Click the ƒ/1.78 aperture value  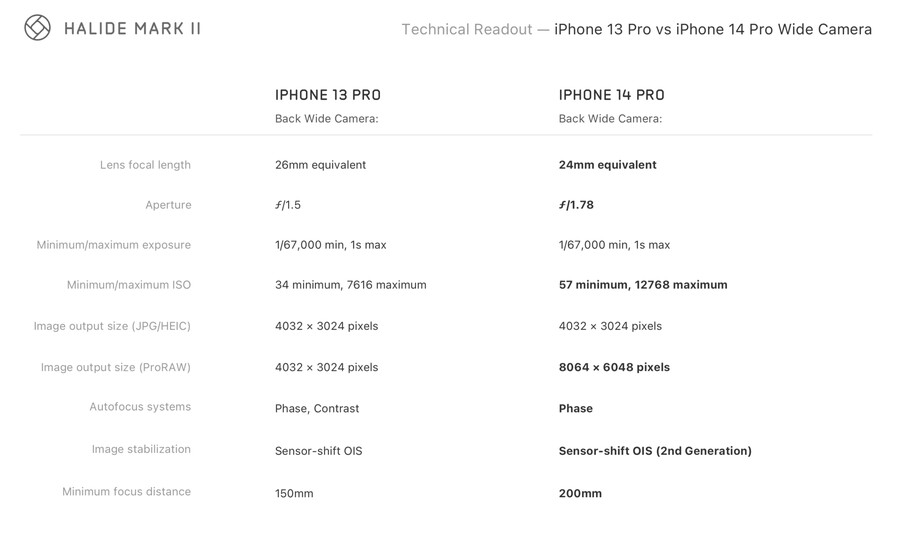[576, 205]
